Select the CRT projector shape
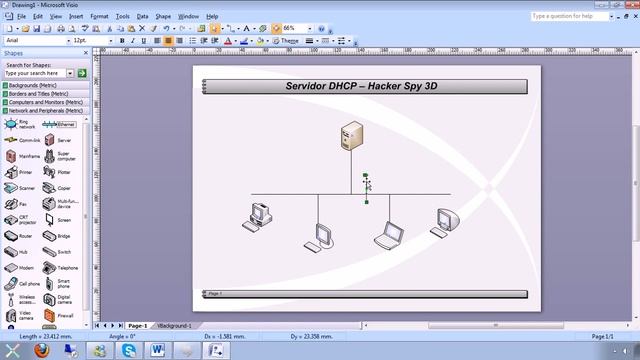Viewport: 640px width, 360px height. pos(20,220)
